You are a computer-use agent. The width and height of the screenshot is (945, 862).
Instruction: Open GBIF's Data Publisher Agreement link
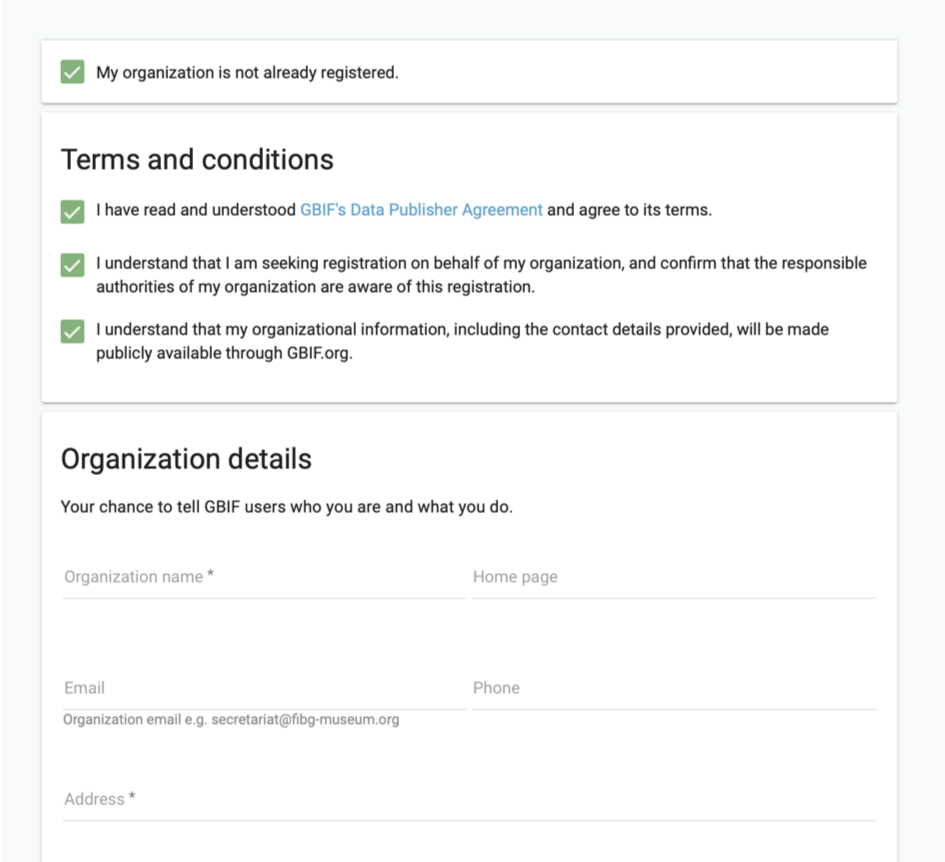click(421, 211)
